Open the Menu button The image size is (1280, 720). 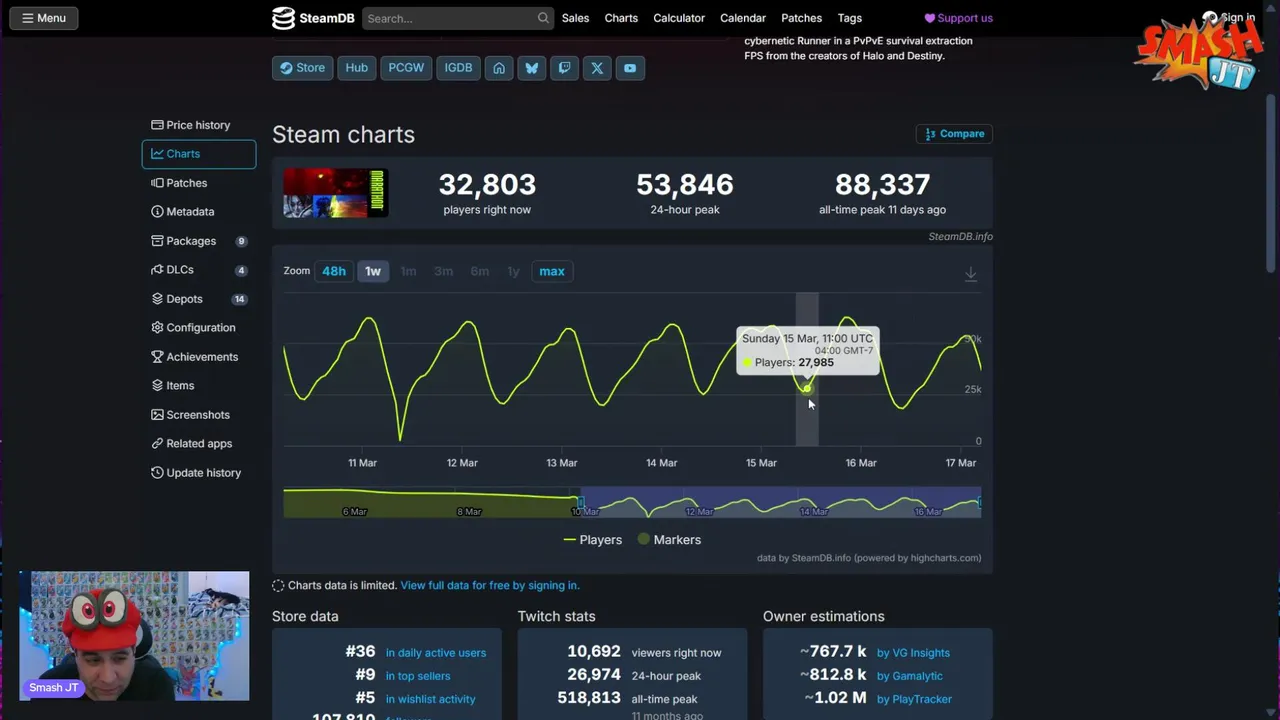coord(44,18)
